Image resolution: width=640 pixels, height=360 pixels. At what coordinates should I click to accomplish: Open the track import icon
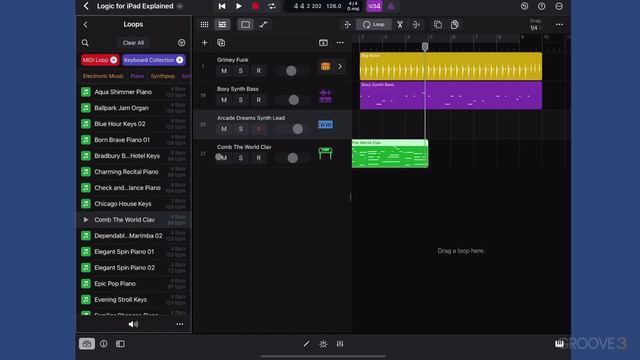point(323,43)
